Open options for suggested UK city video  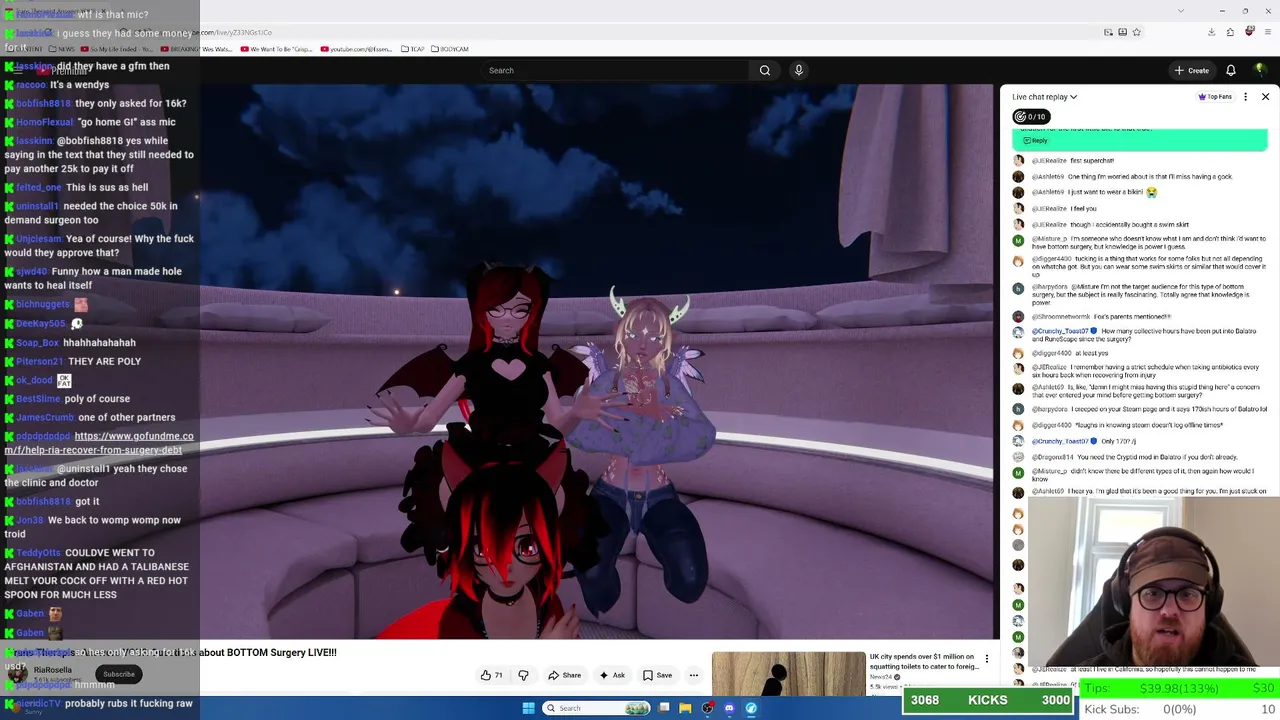click(987, 659)
